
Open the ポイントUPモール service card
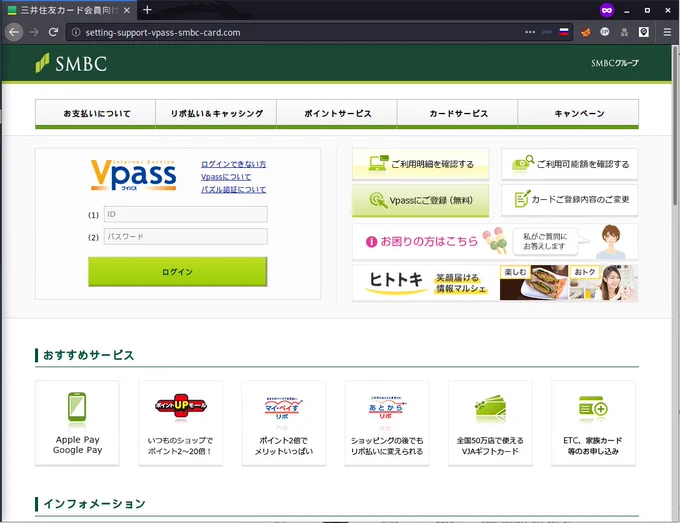coord(180,423)
